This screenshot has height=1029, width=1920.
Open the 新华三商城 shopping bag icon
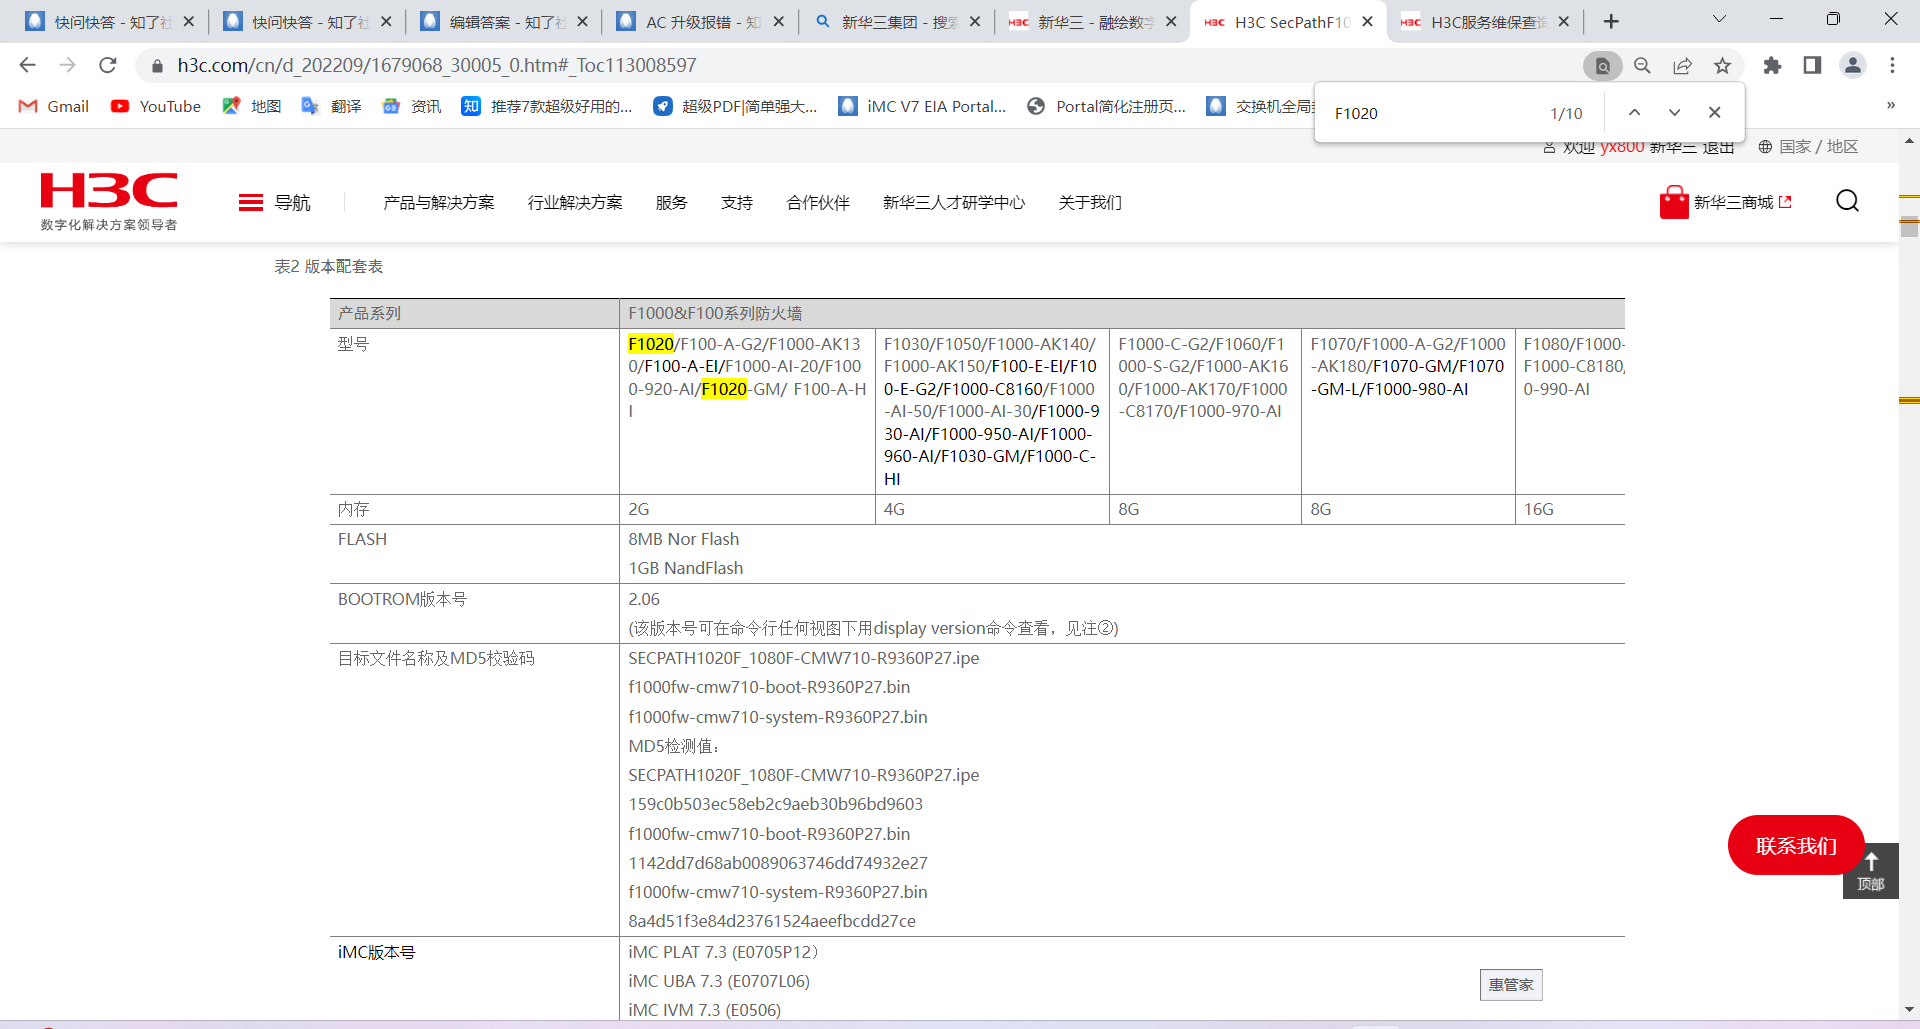(x=1673, y=202)
